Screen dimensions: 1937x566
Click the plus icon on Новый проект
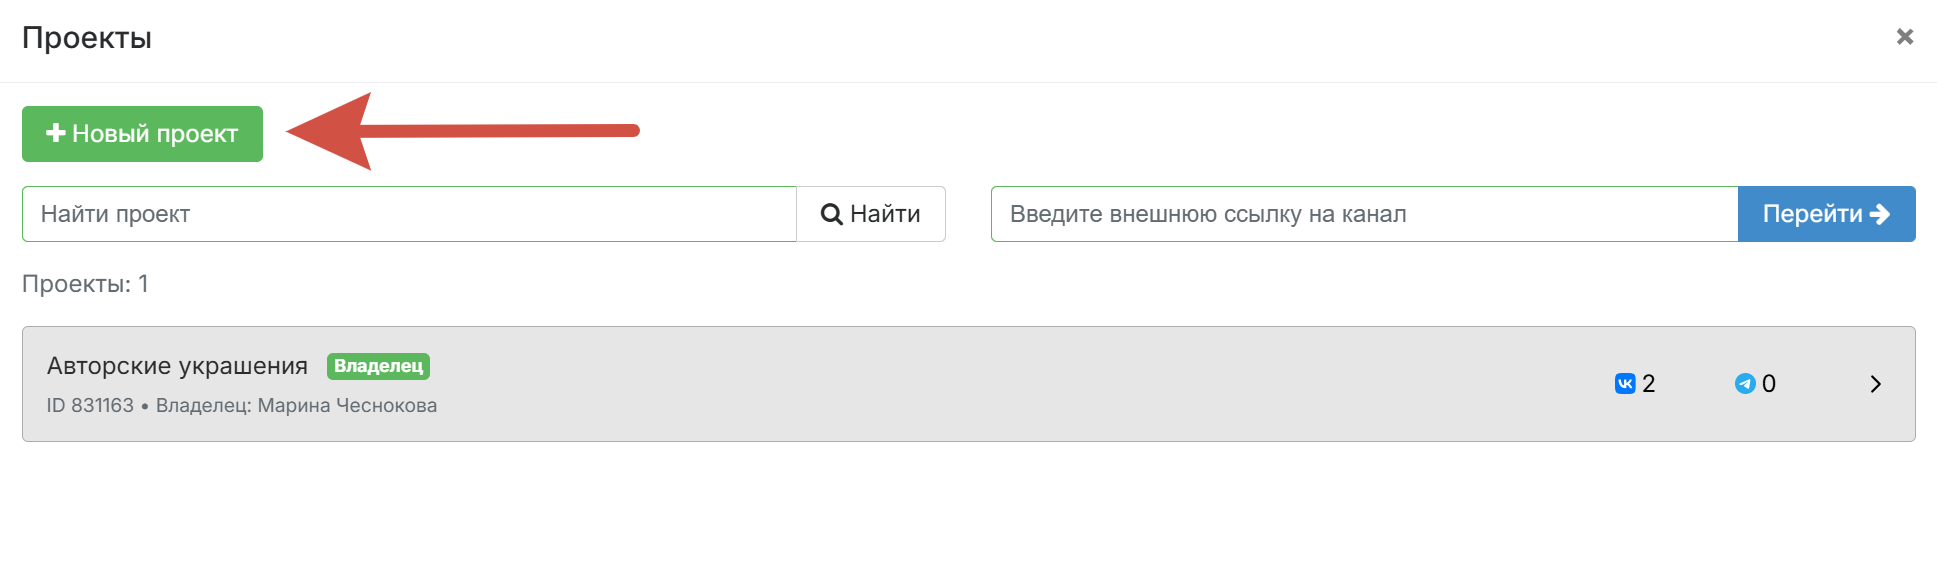click(56, 133)
